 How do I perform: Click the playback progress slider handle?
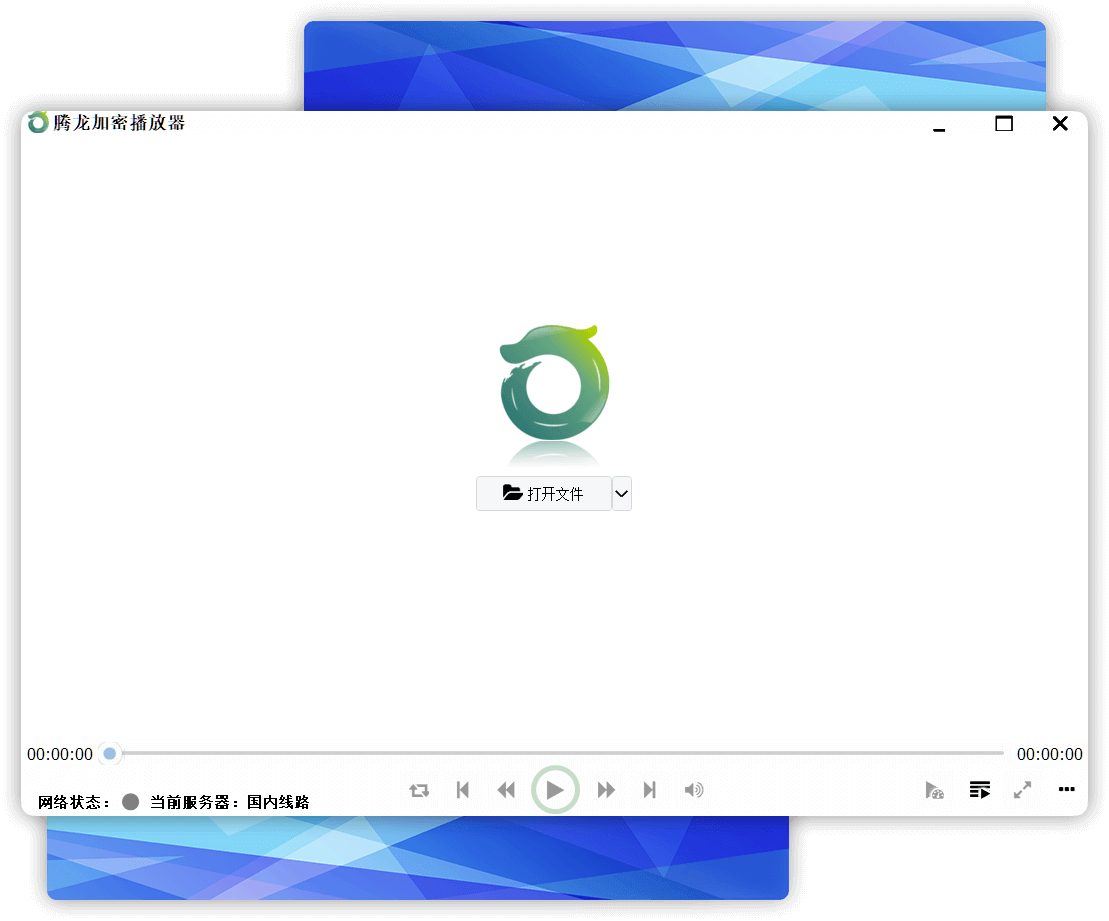click(x=110, y=753)
